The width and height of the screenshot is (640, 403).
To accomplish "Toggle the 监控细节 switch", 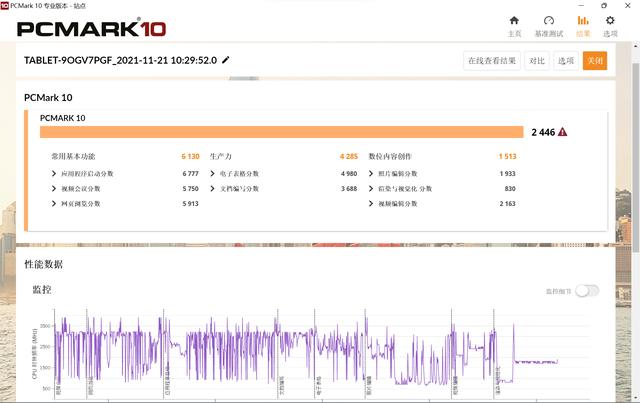I will pos(587,290).
